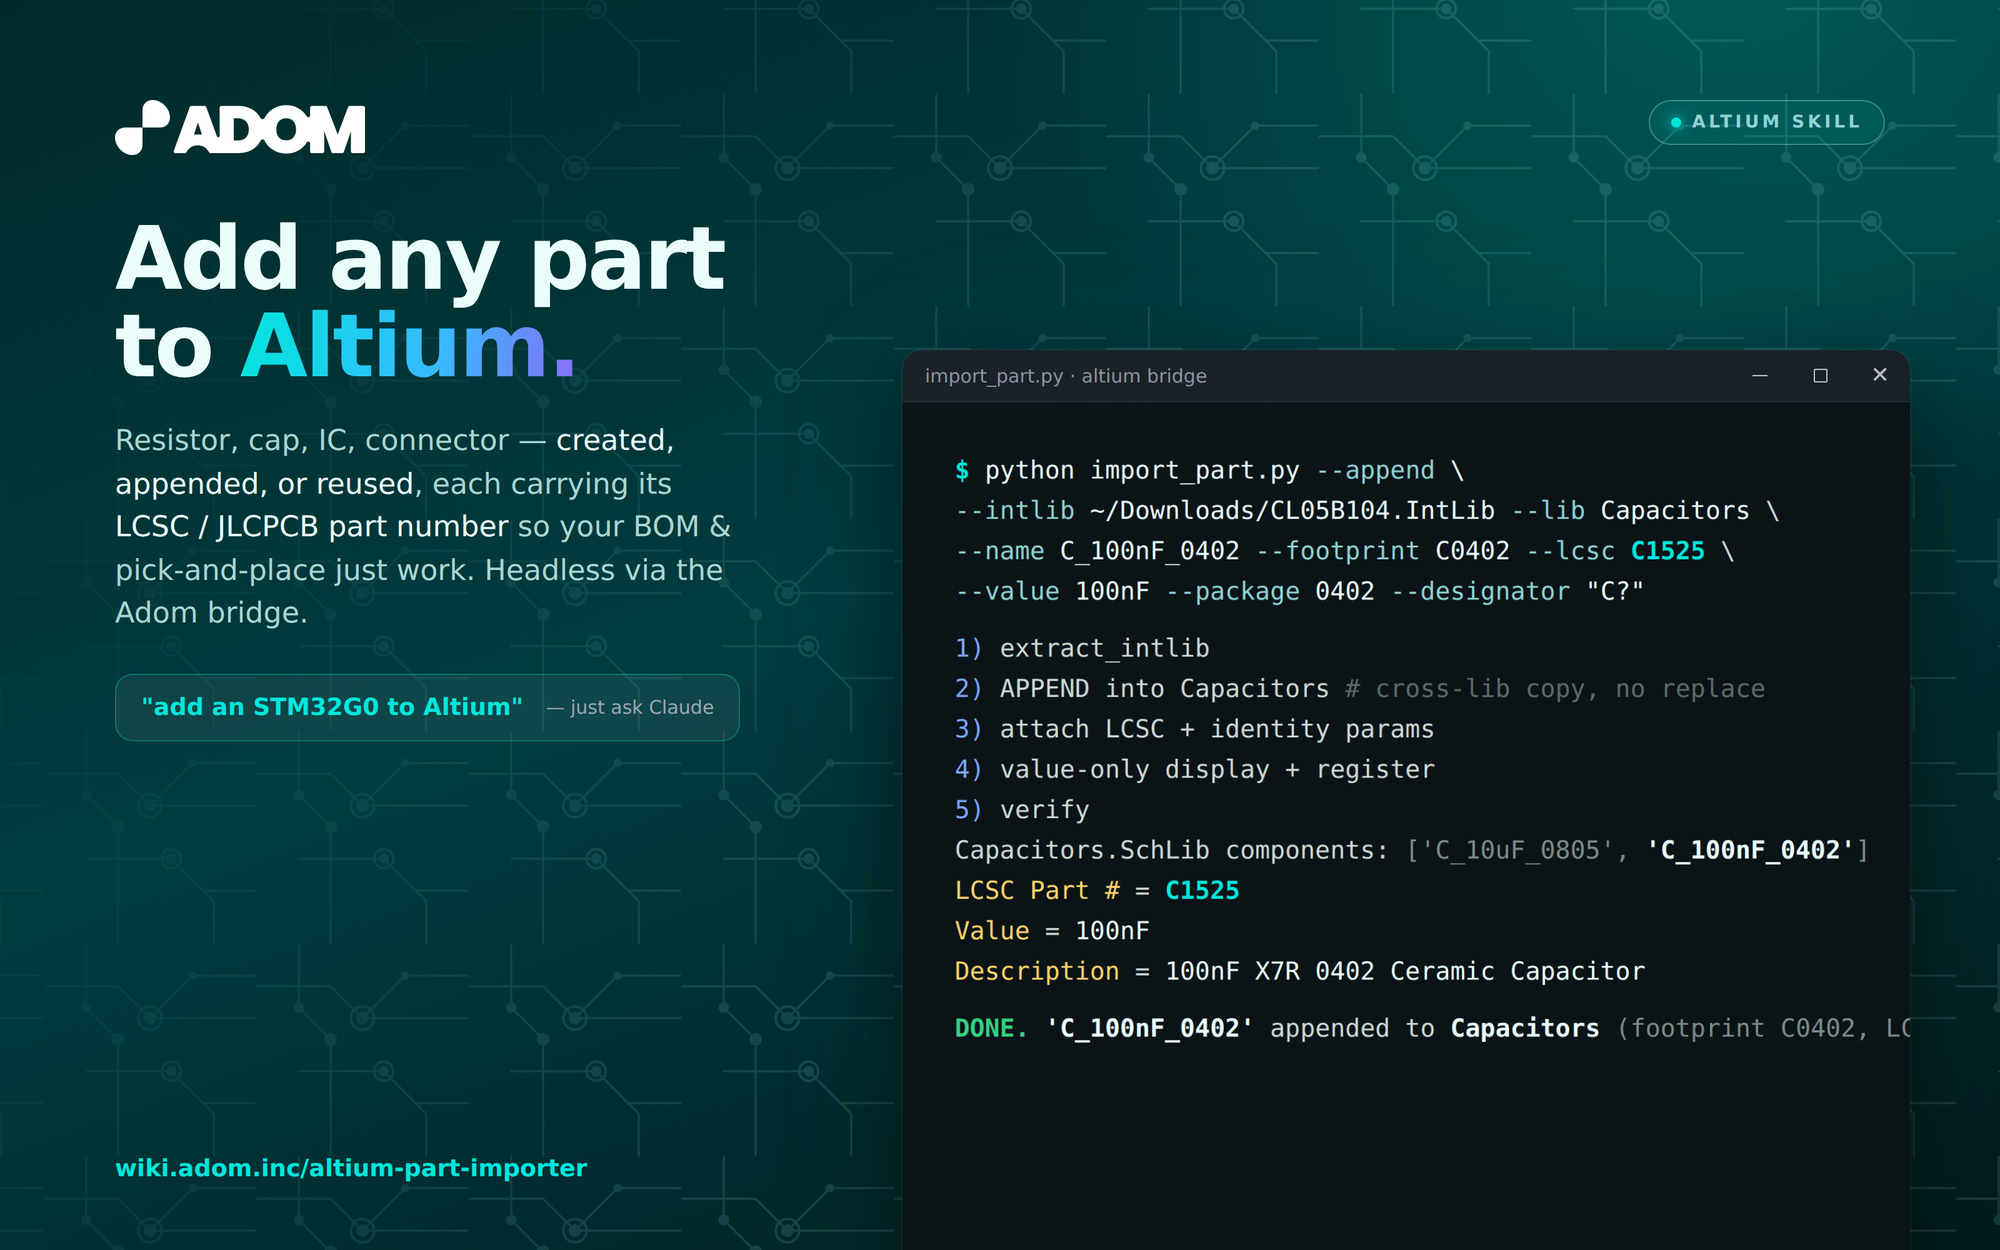Click "100nF X7R 0402 Ceramic Capacitor" text

pos(1405,972)
